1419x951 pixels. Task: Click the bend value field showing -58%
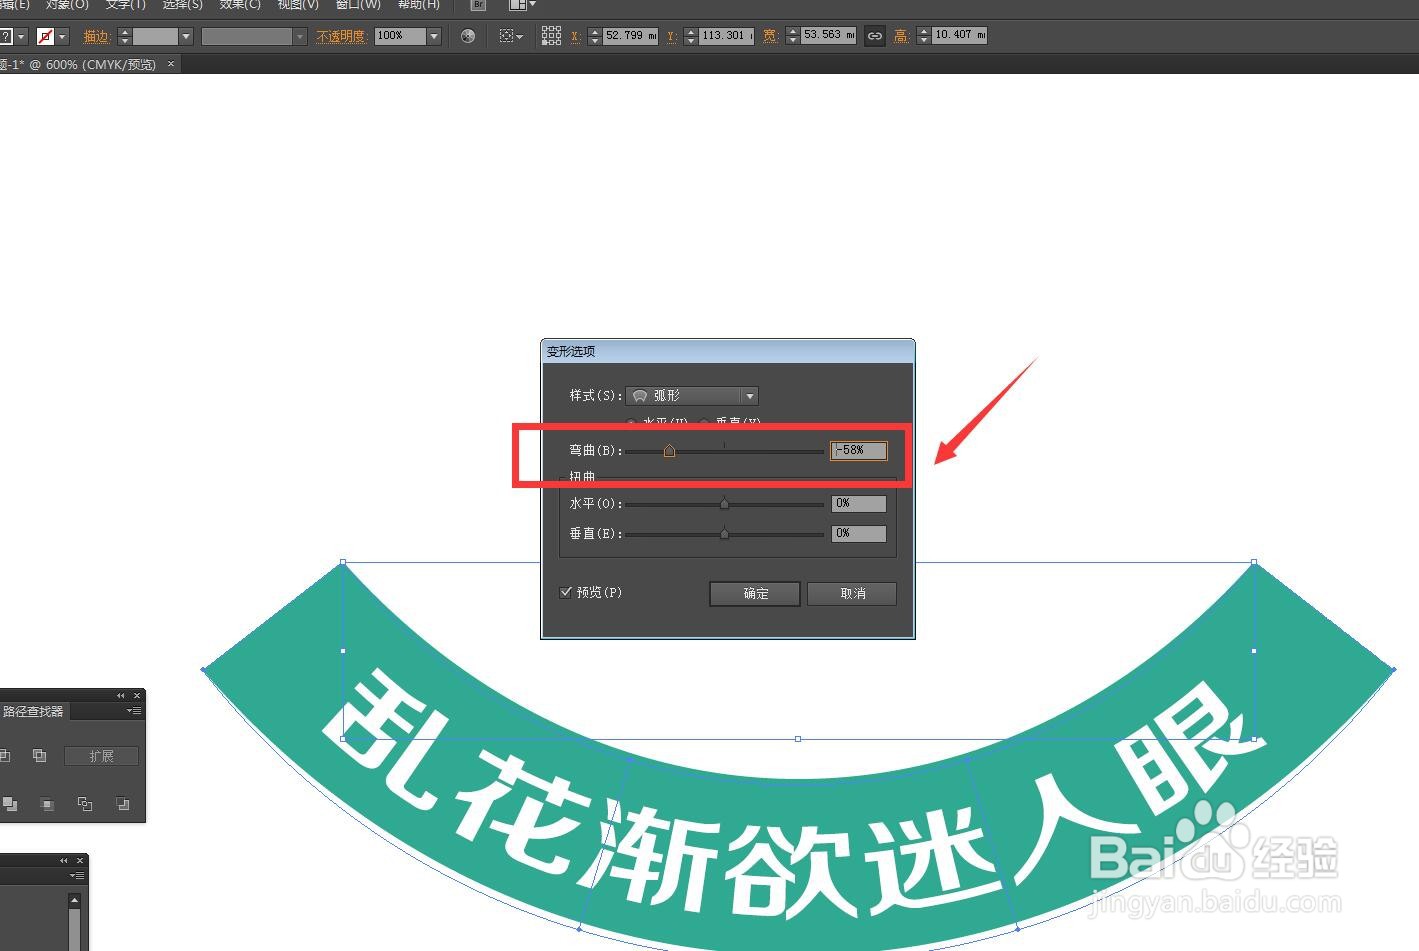[858, 451]
